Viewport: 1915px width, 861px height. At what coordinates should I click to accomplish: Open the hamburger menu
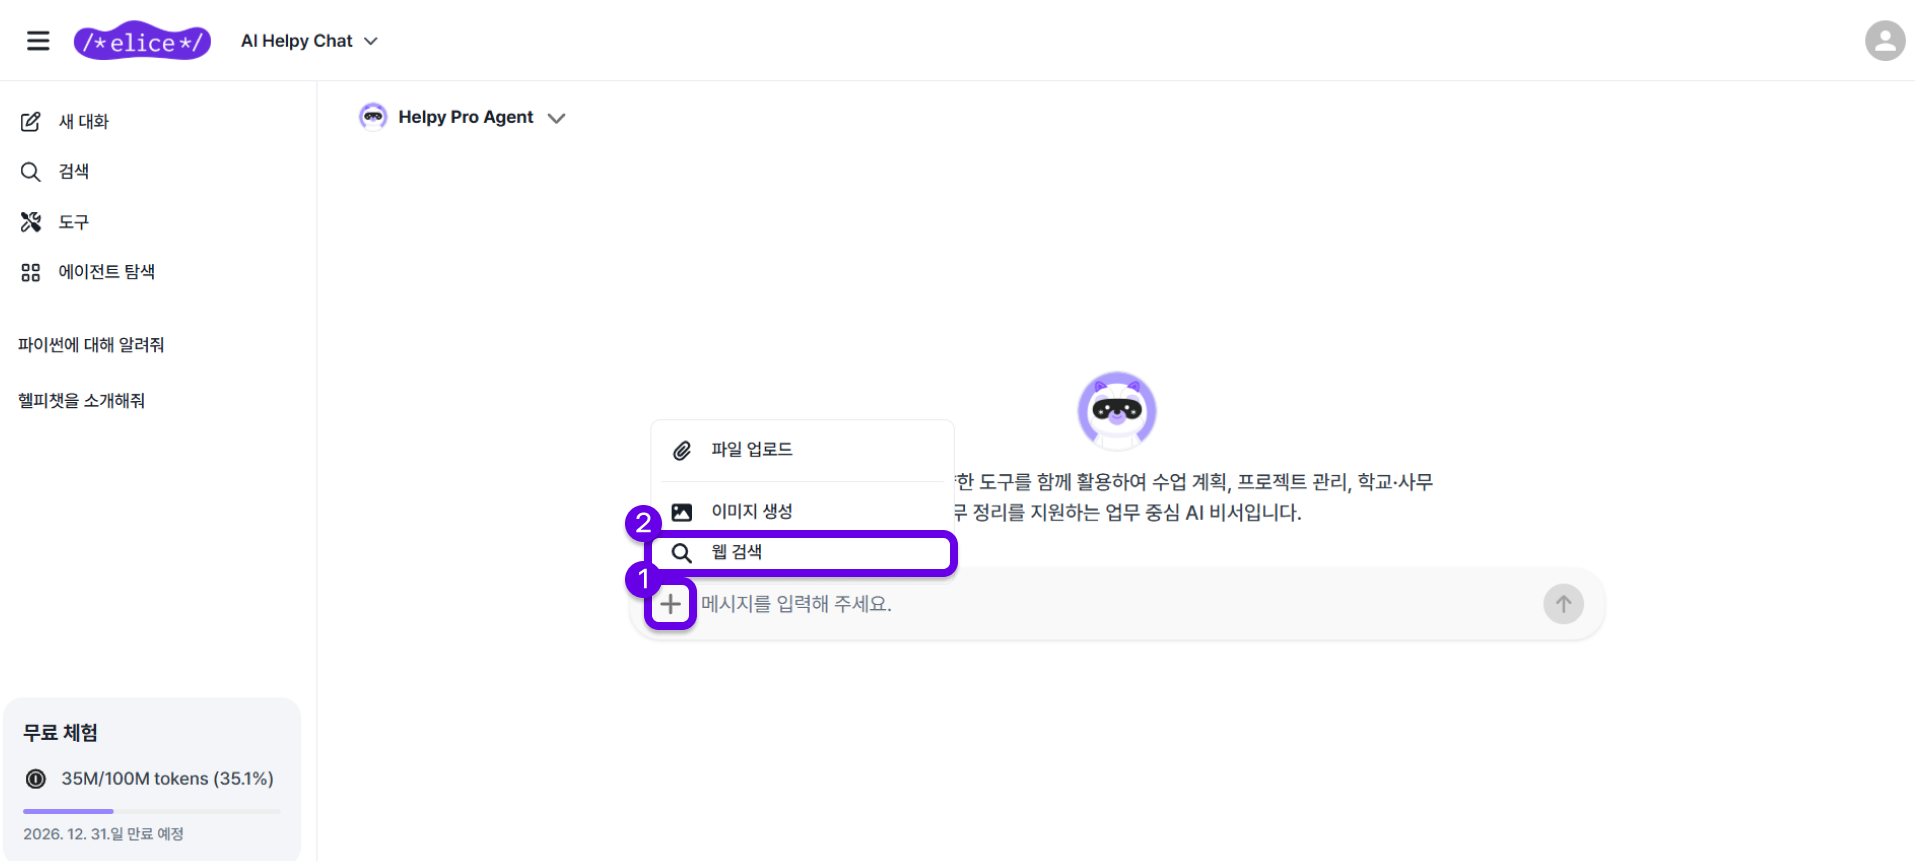(38, 41)
